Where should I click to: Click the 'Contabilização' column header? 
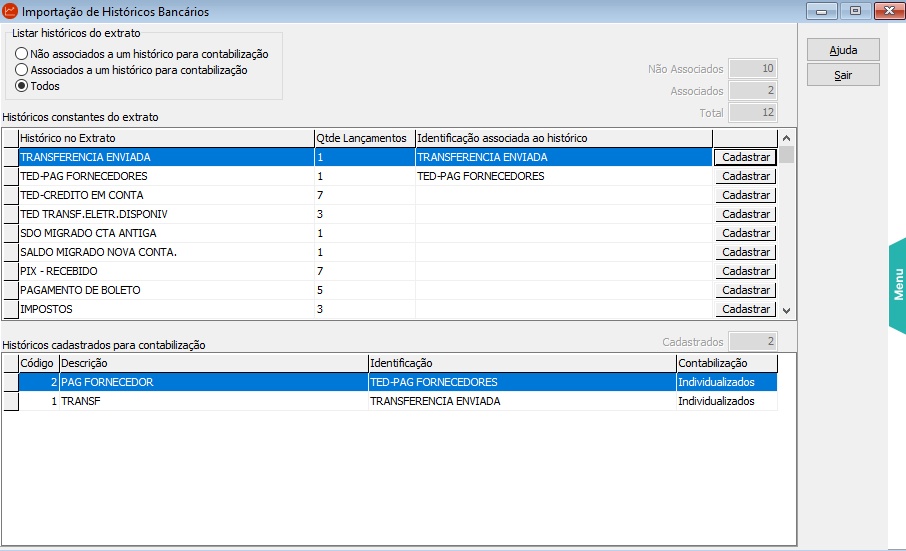(725, 363)
